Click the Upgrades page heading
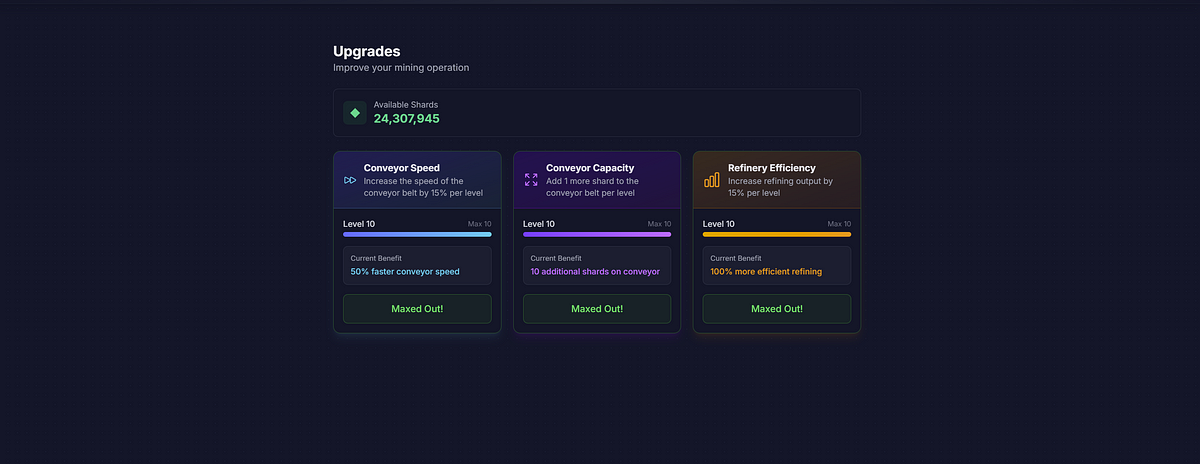Image resolution: width=1200 pixels, height=464 pixels. (367, 51)
